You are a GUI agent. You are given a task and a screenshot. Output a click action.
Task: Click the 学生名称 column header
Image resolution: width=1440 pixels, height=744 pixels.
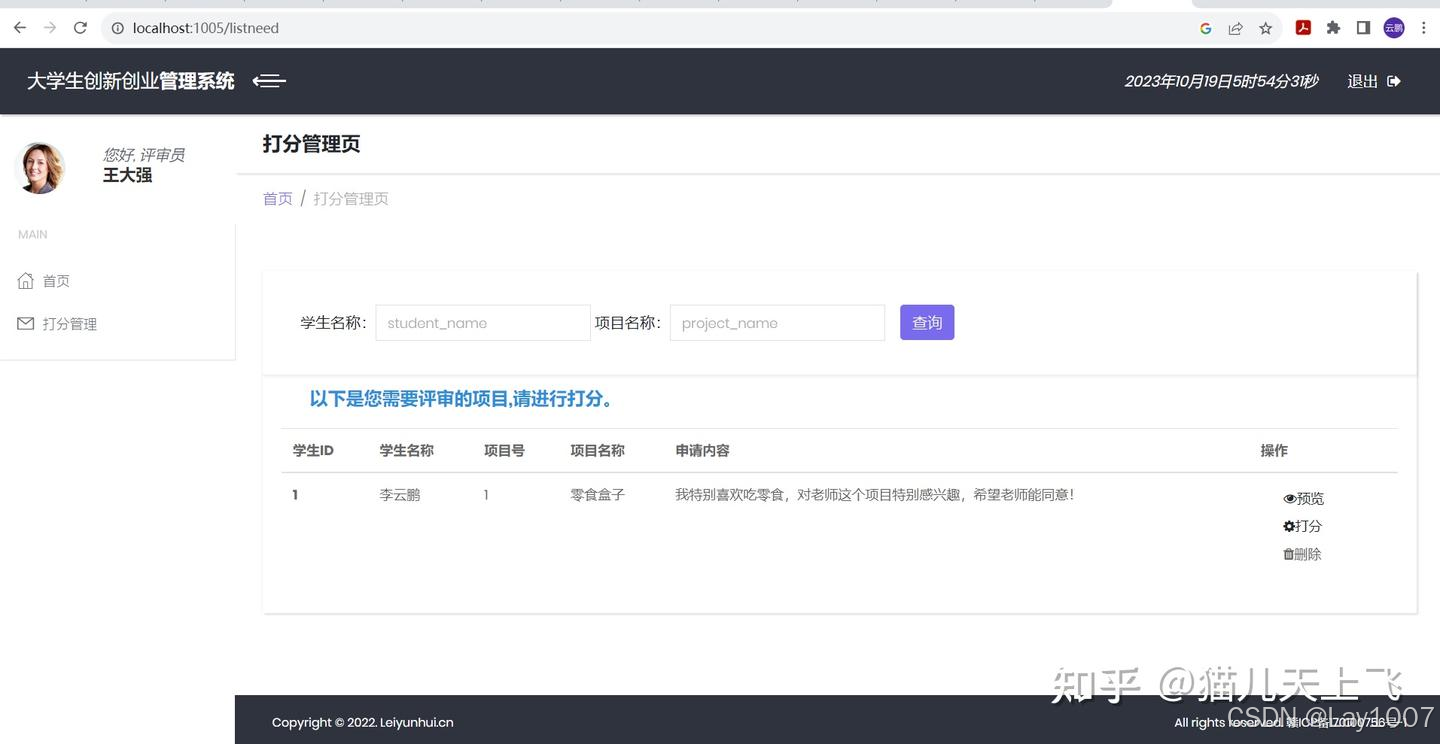(x=407, y=451)
